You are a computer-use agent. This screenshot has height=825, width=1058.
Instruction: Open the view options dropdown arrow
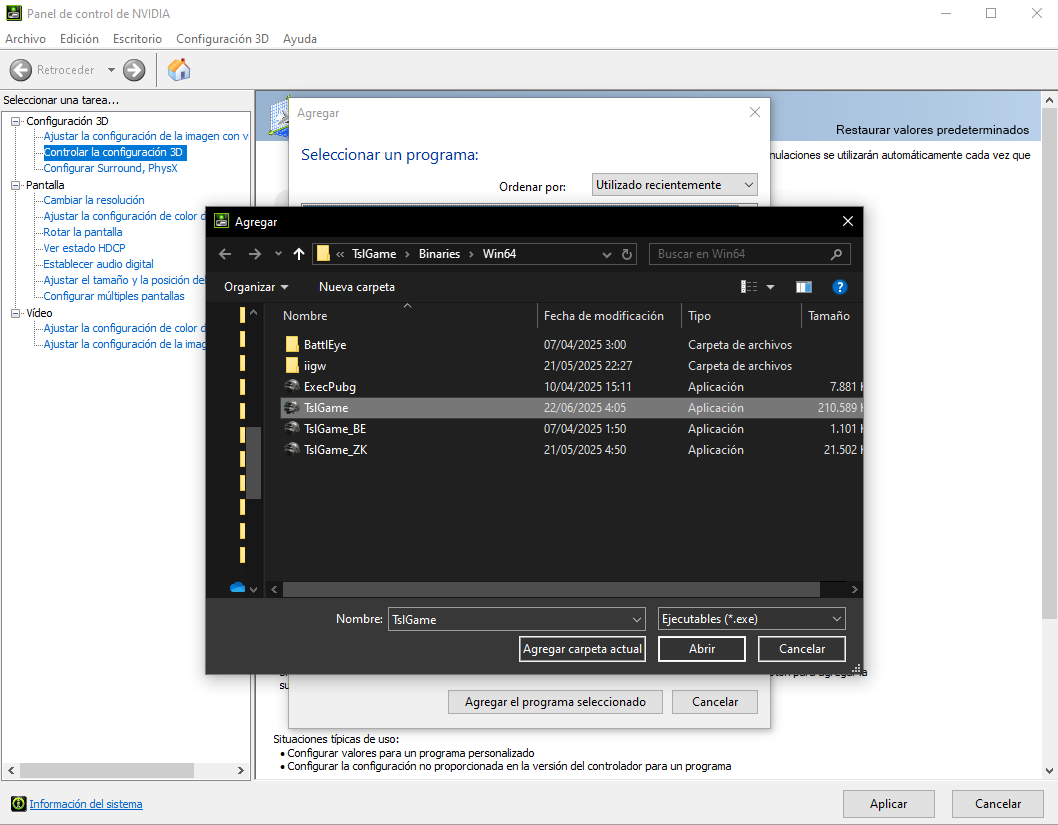click(771, 287)
